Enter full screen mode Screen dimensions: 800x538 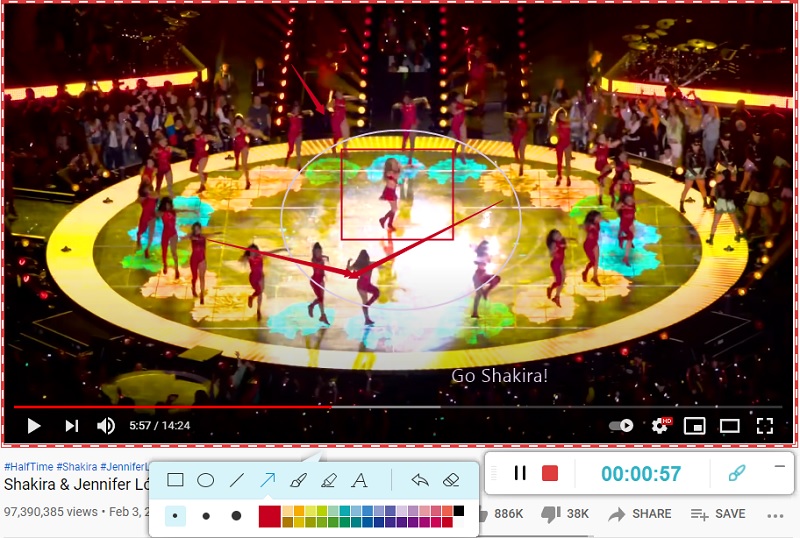click(x=764, y=426)
